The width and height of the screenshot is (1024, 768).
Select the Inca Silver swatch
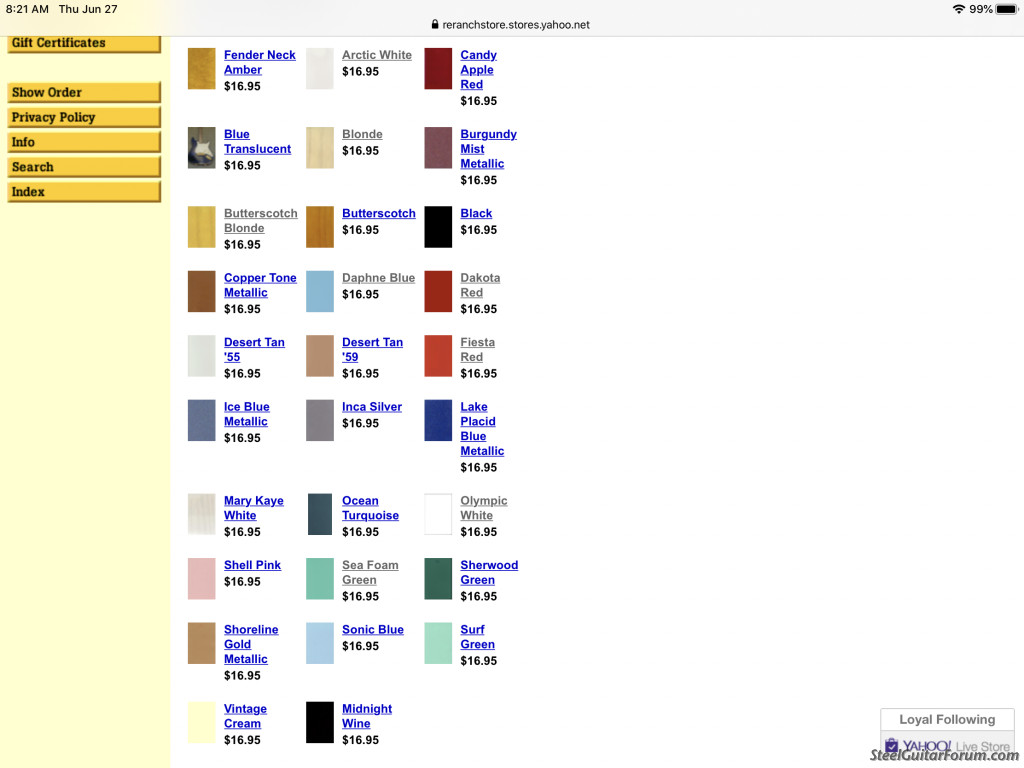tap(319, 420)
